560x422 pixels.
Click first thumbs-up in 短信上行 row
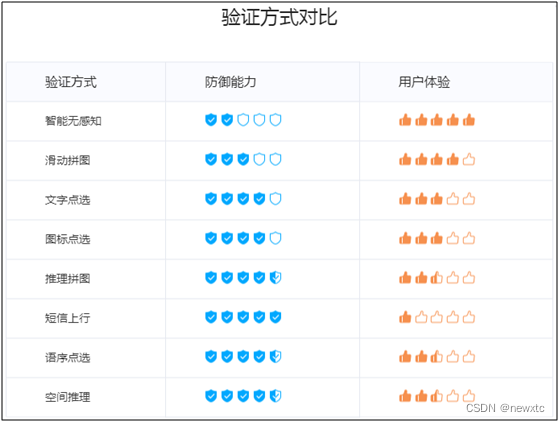point(405,317)
